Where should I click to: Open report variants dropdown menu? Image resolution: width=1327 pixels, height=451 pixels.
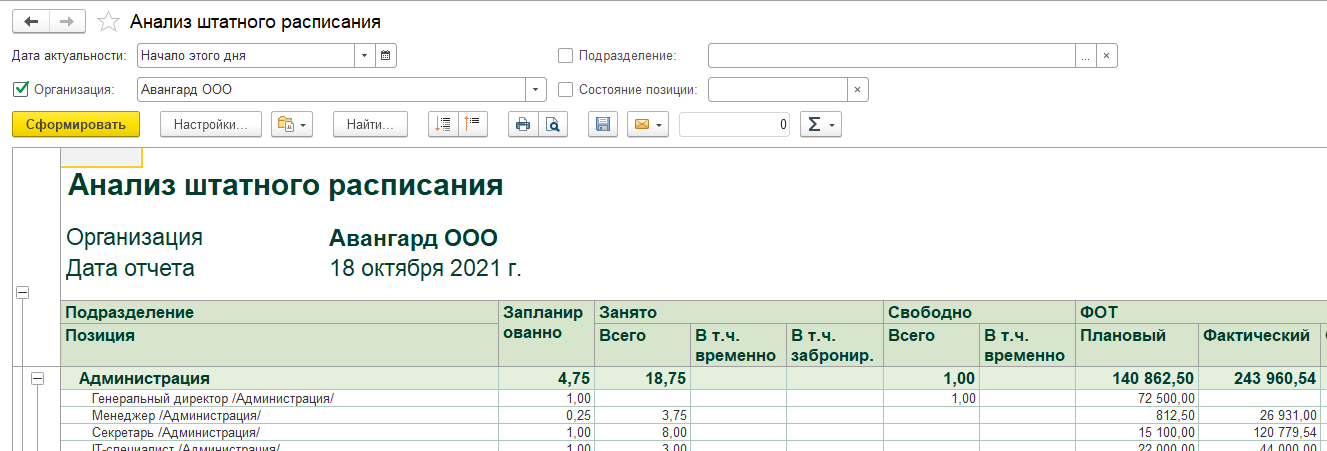[293, 125]
